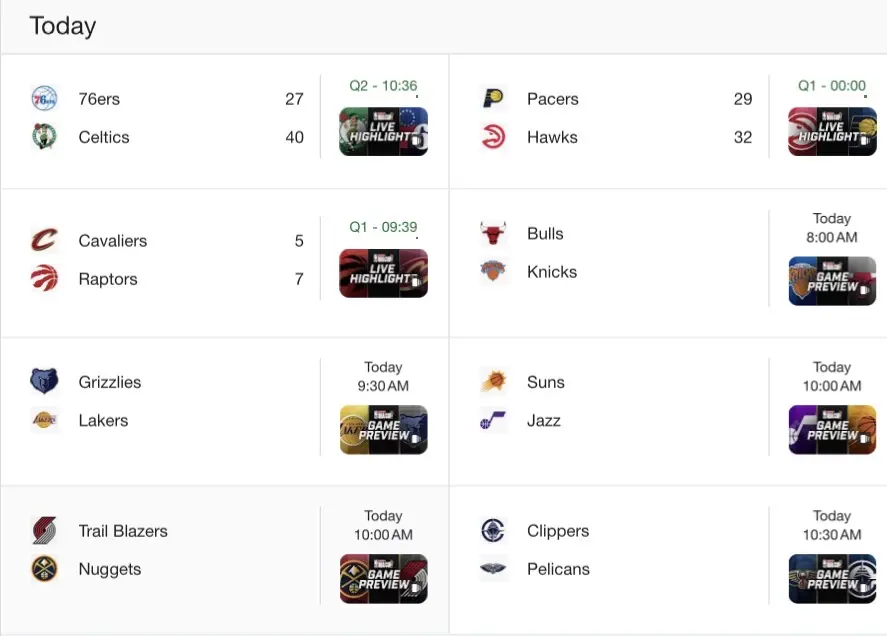
Task: Select the Cavaliers logo icon
Action: tap(44, 240)
